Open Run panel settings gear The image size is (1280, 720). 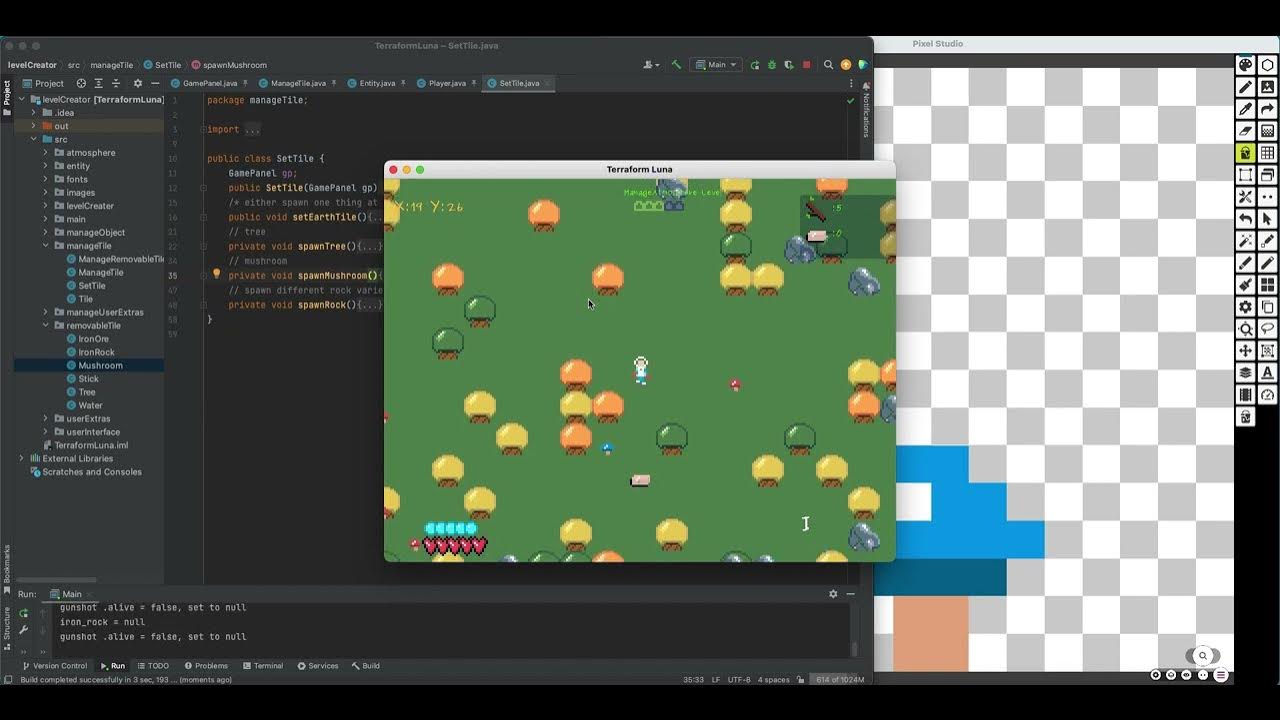(833, 594)
